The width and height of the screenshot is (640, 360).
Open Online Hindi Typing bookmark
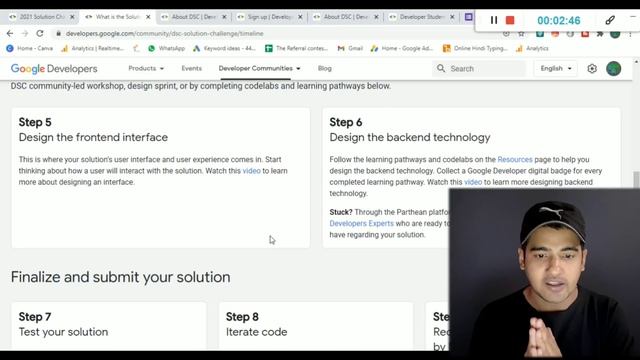(475, 48)
